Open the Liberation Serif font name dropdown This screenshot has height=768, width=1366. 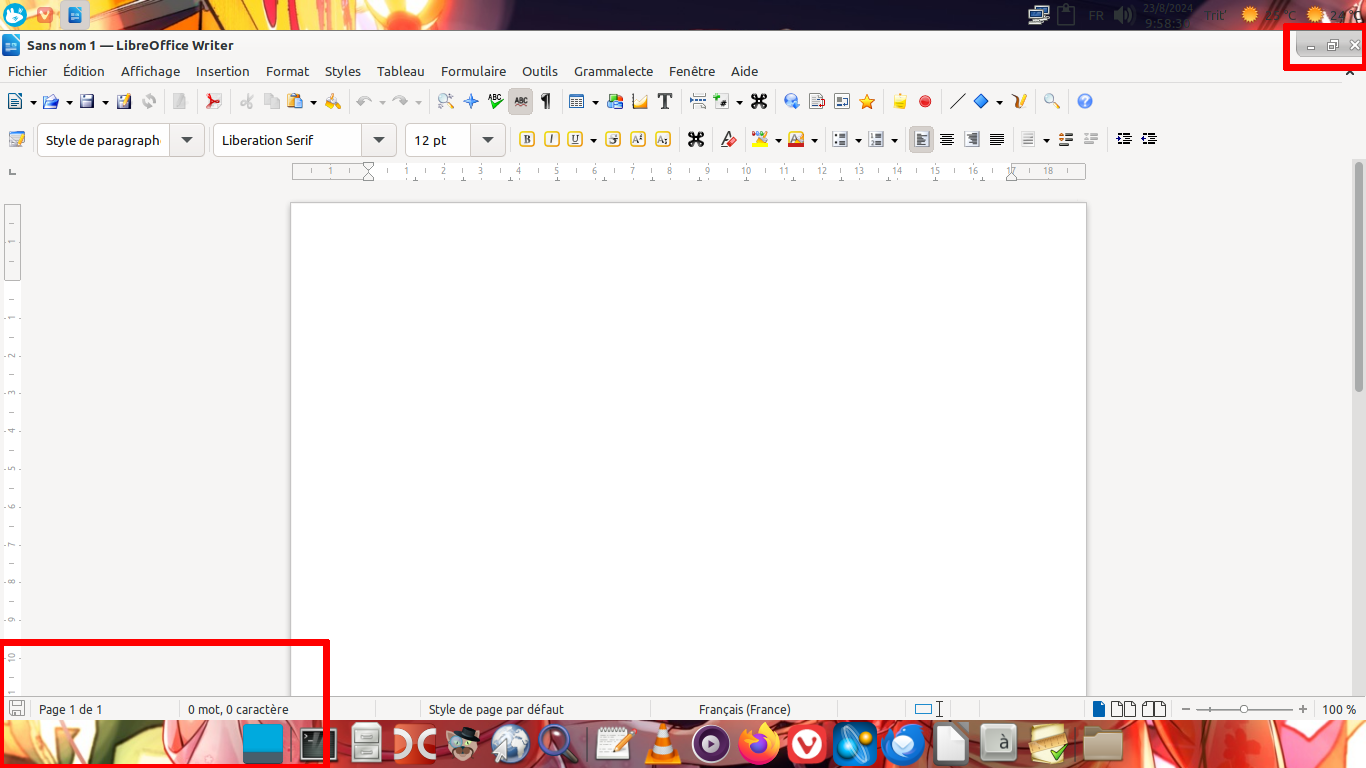click(378, 140)
